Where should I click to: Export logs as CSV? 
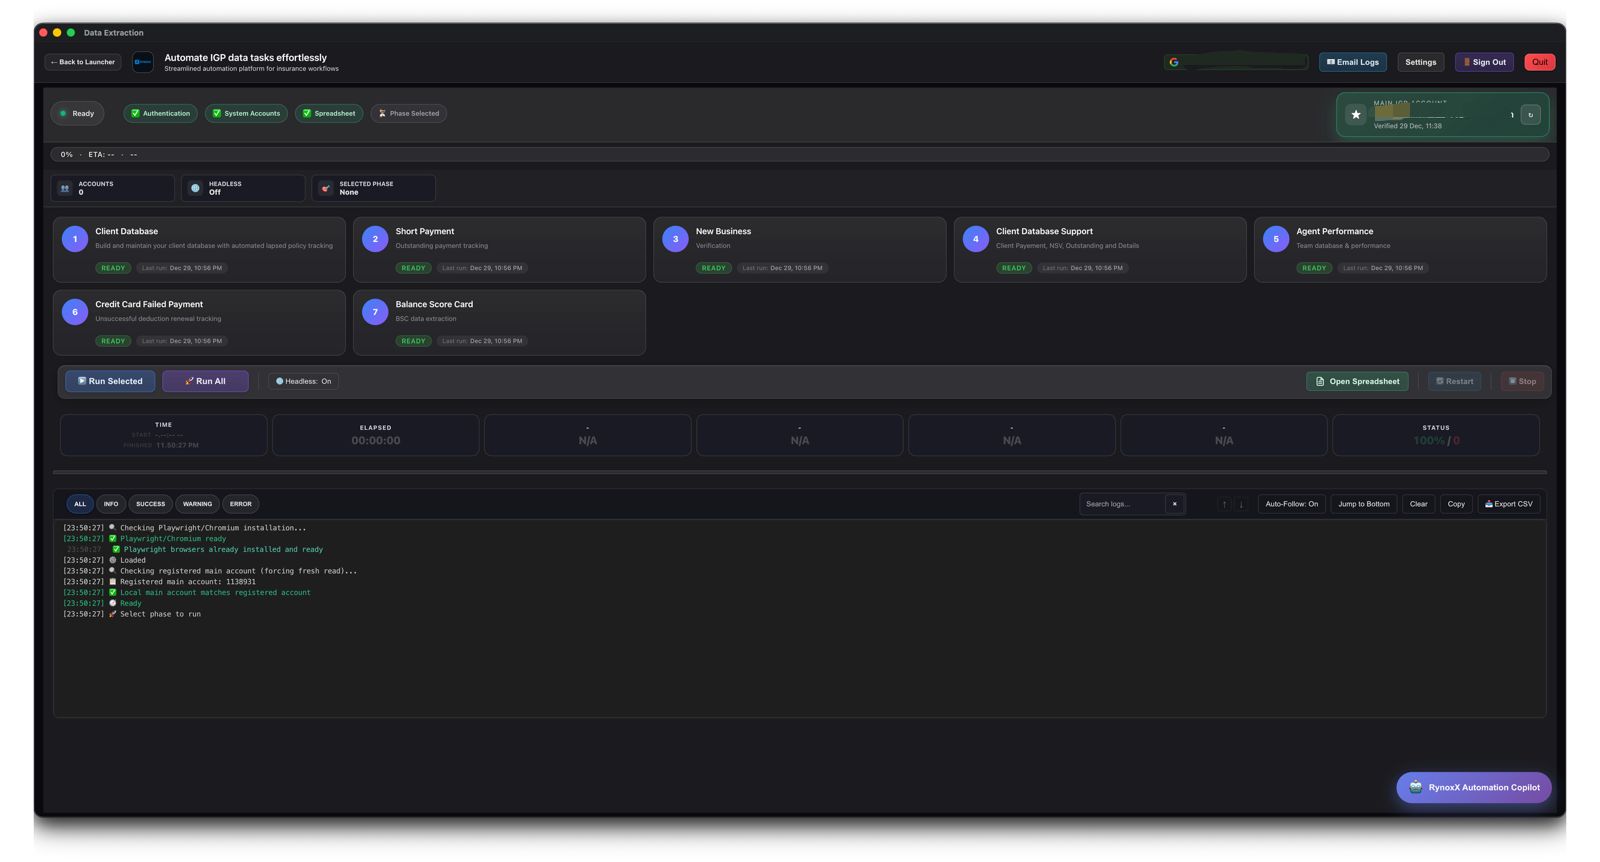point(1508,504)
